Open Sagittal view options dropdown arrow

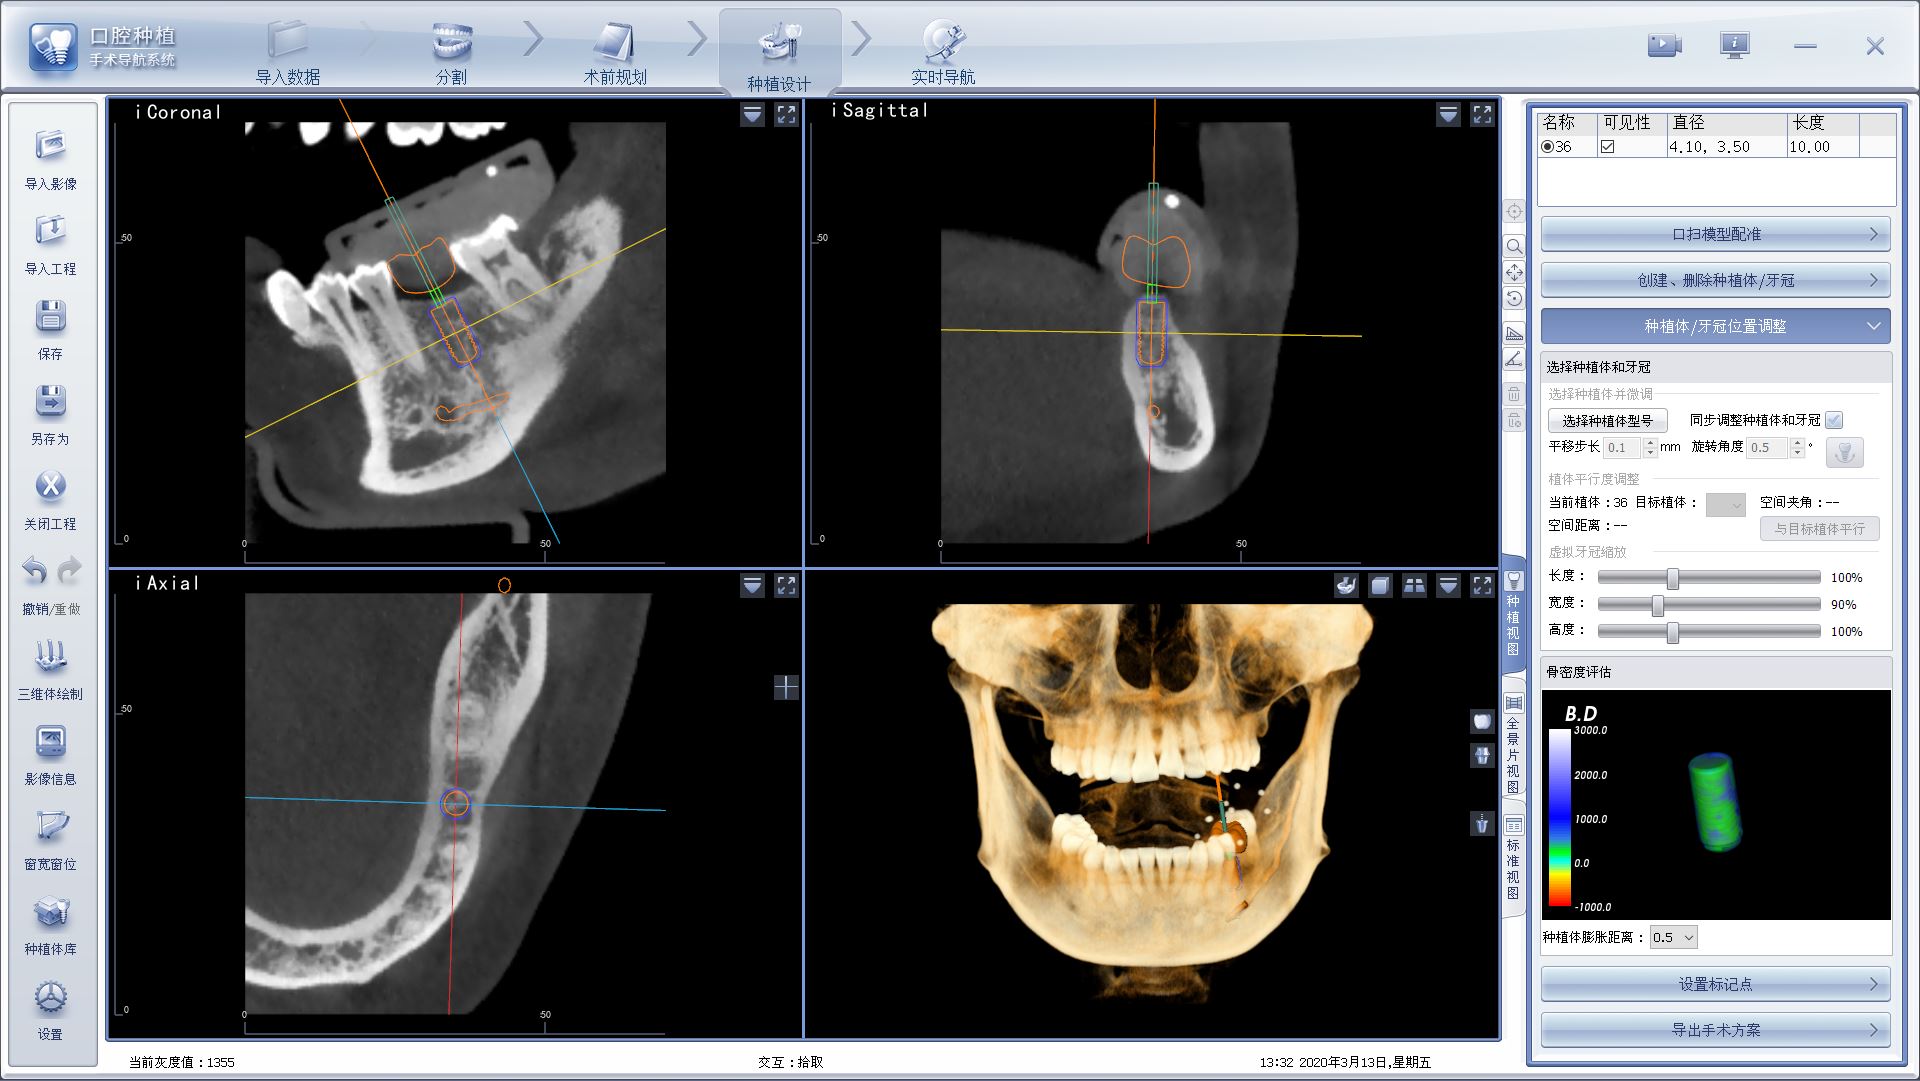[x=1448, y=115]
